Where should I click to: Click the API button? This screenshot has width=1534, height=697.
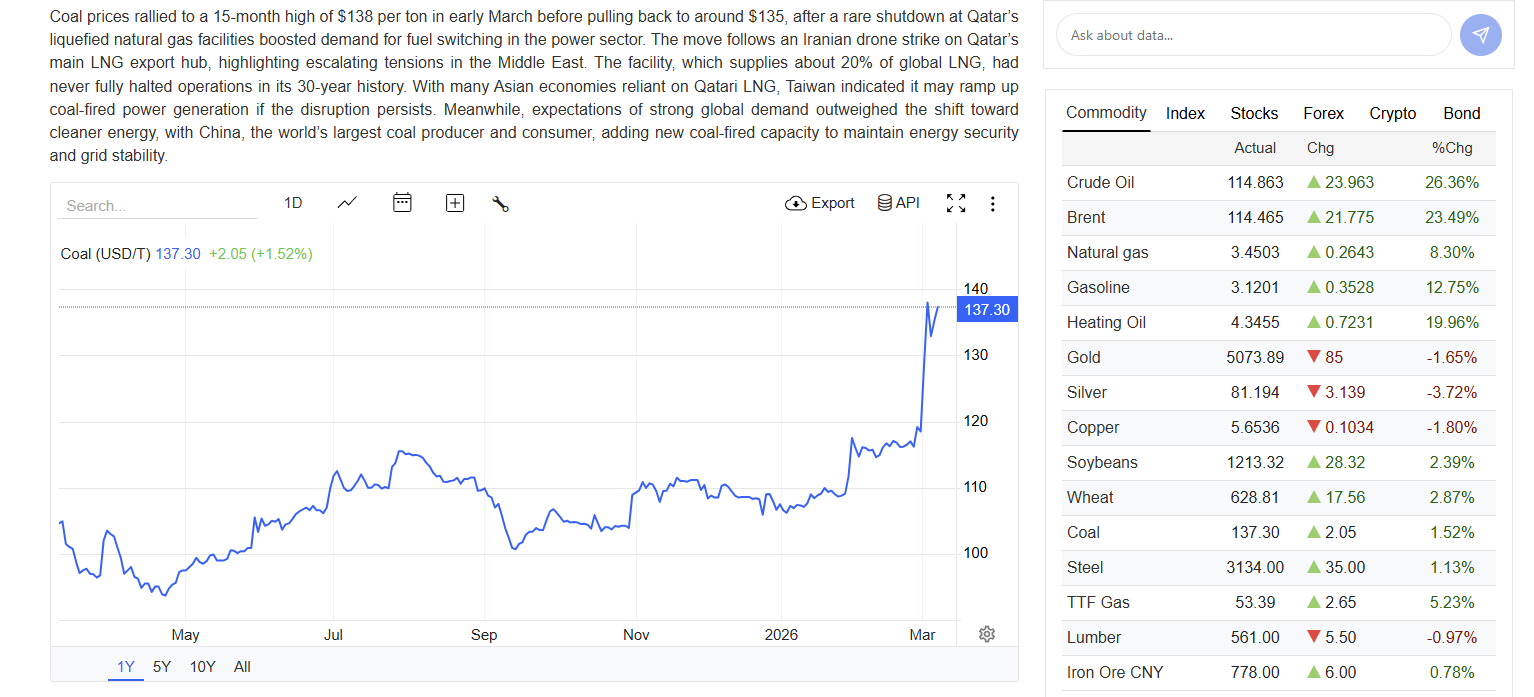898,203
